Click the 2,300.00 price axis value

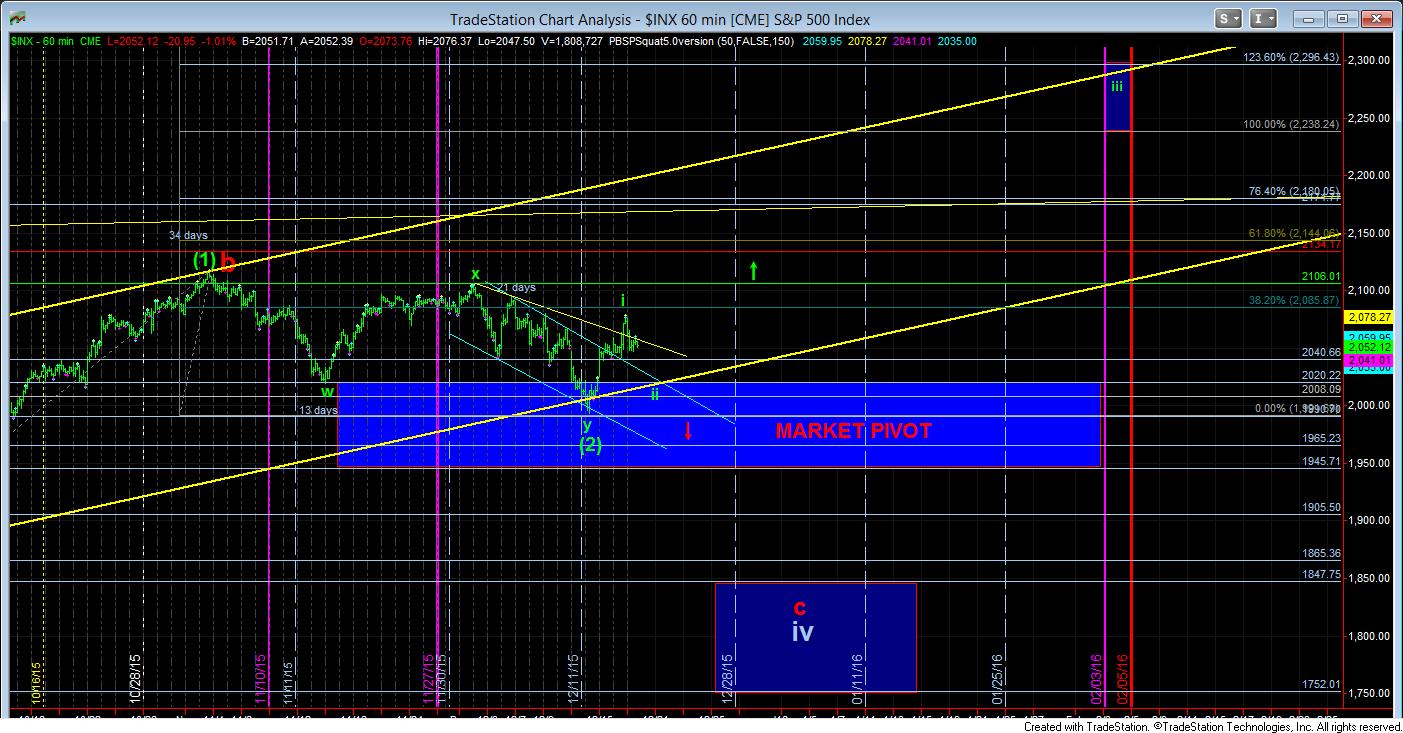tap(1371, 60)
